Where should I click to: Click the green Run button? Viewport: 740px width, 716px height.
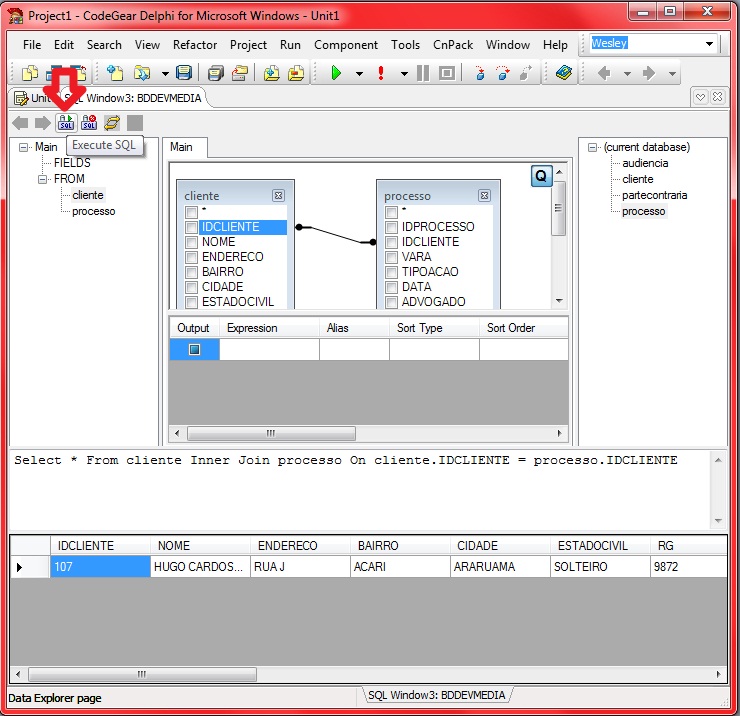click(336, 73)
